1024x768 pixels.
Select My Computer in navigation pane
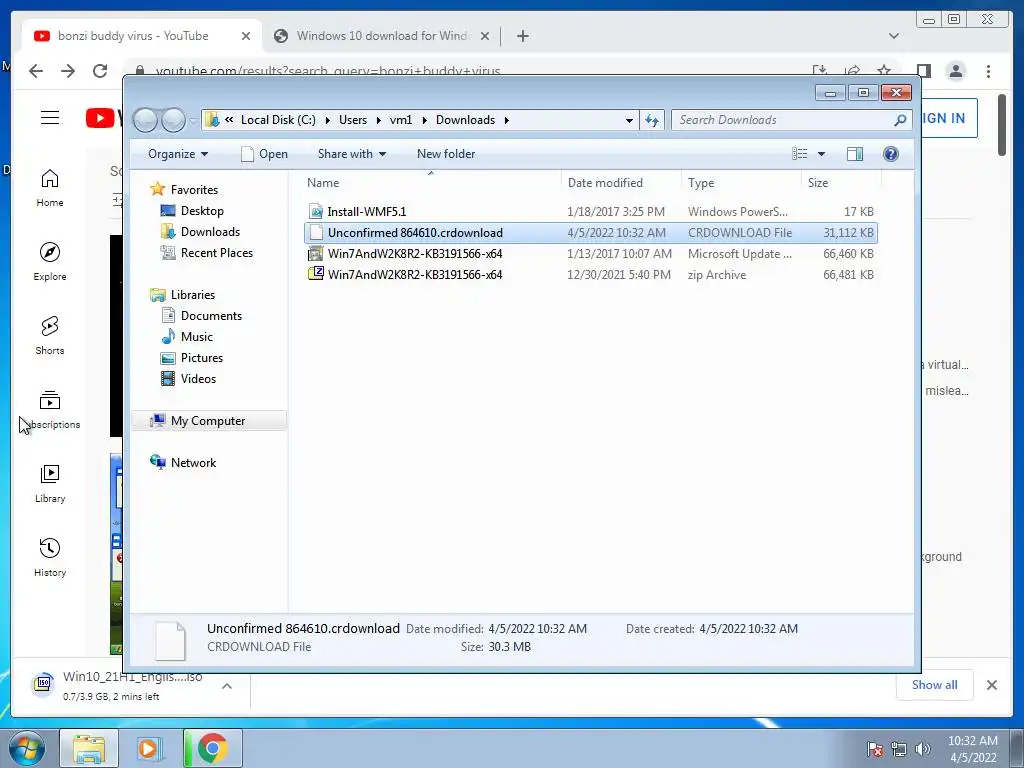coord(208,421)
